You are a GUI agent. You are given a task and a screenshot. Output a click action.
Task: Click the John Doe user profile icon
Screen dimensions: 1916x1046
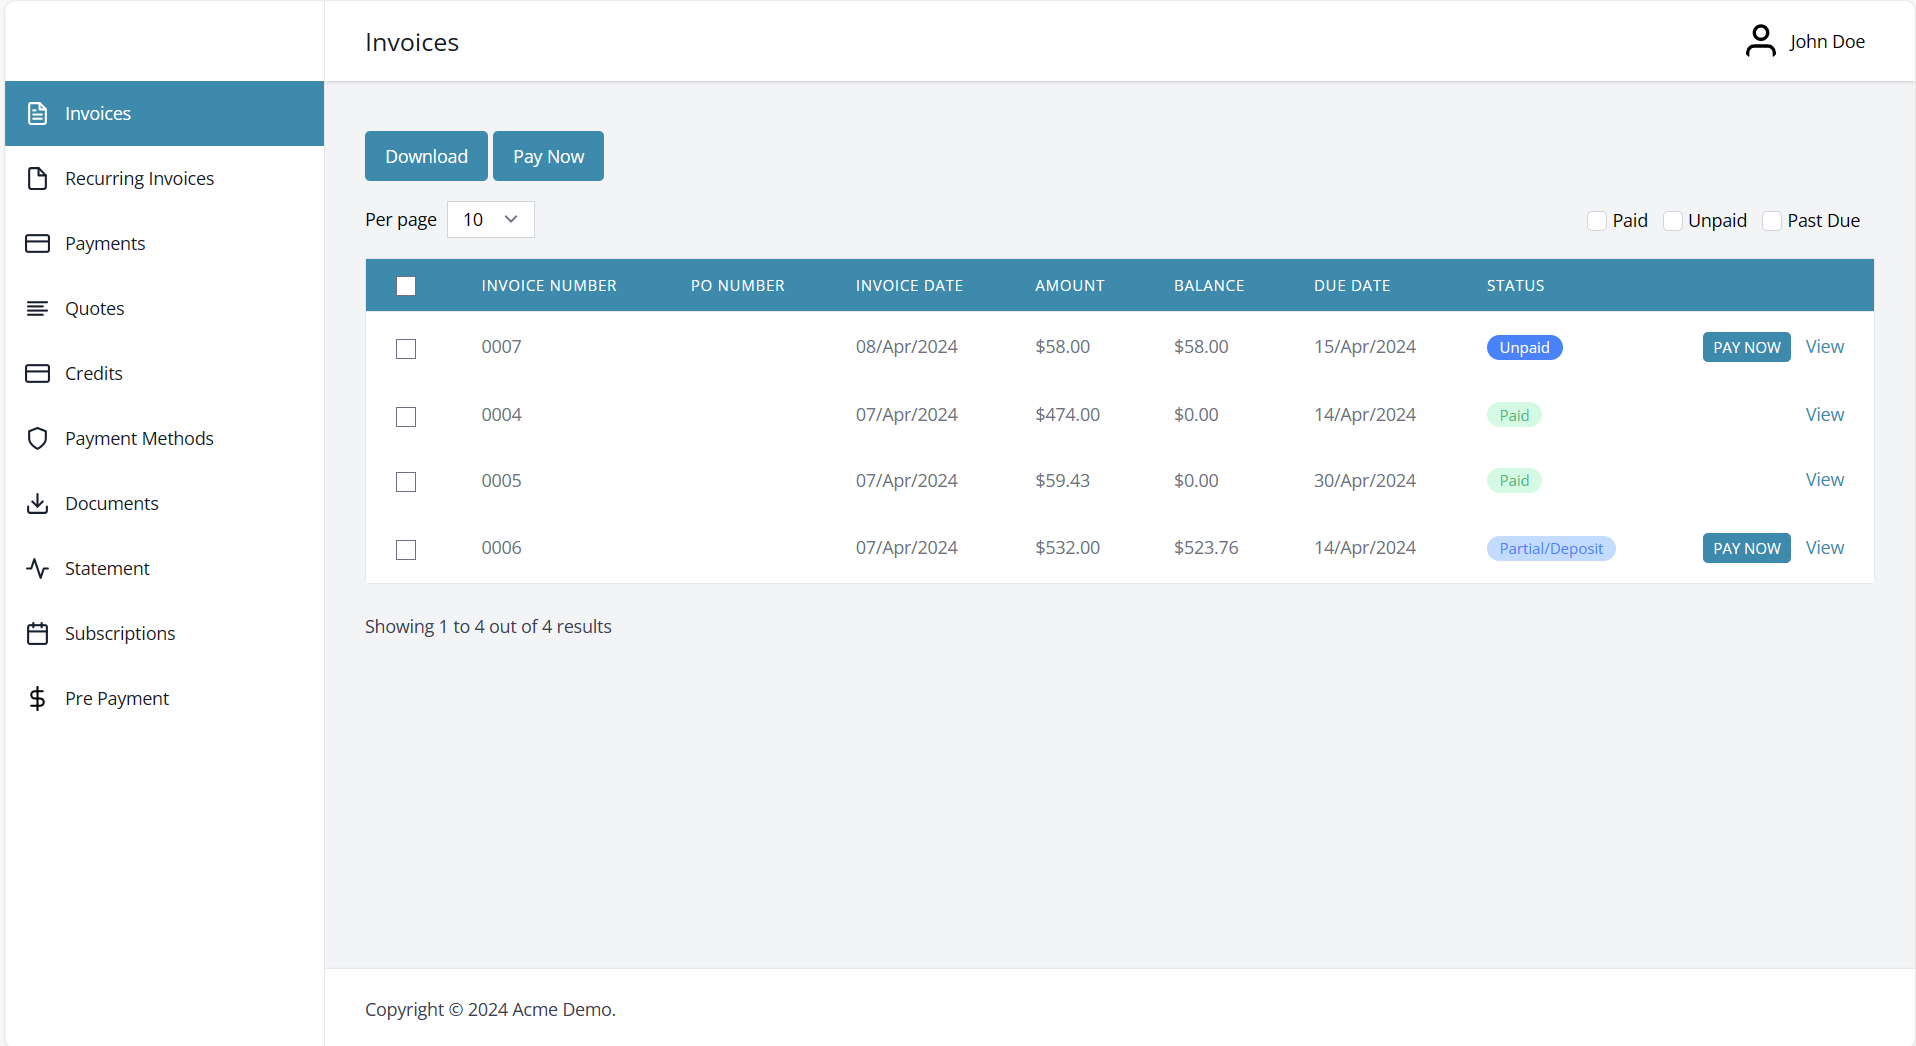pyautogui.click(x=1761, y=41)
